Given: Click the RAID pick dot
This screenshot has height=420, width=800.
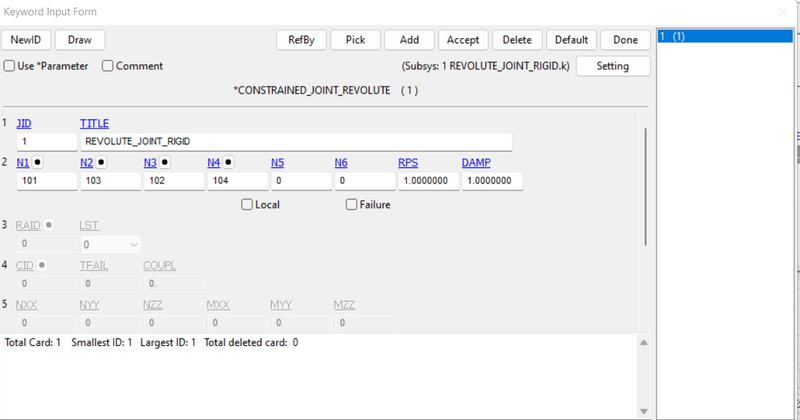Looking at the screenshot, I should click(49, 225).
